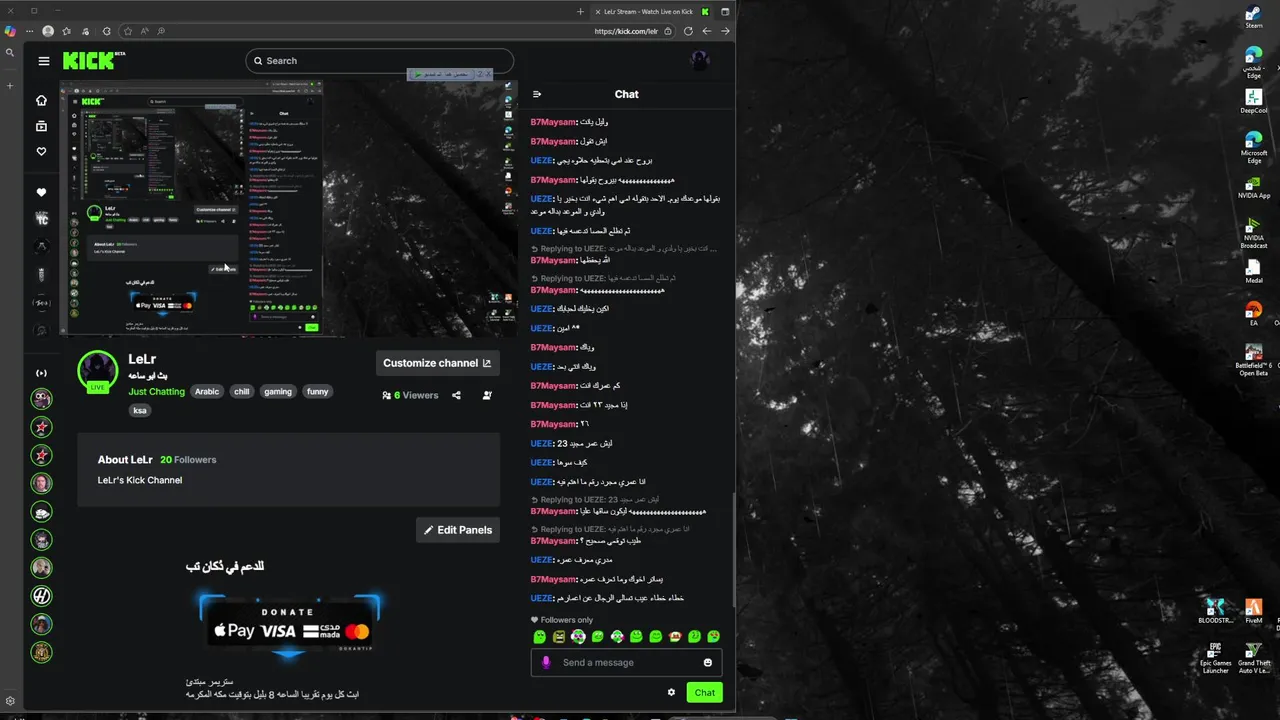Click the chat scrollbar
Viewport: 1280px width, 720px height.
coord(734,550)
